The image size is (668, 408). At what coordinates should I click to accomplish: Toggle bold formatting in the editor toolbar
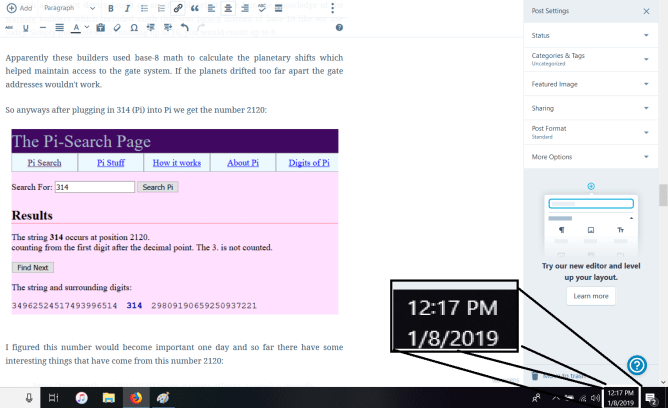(x=111, y=8)
